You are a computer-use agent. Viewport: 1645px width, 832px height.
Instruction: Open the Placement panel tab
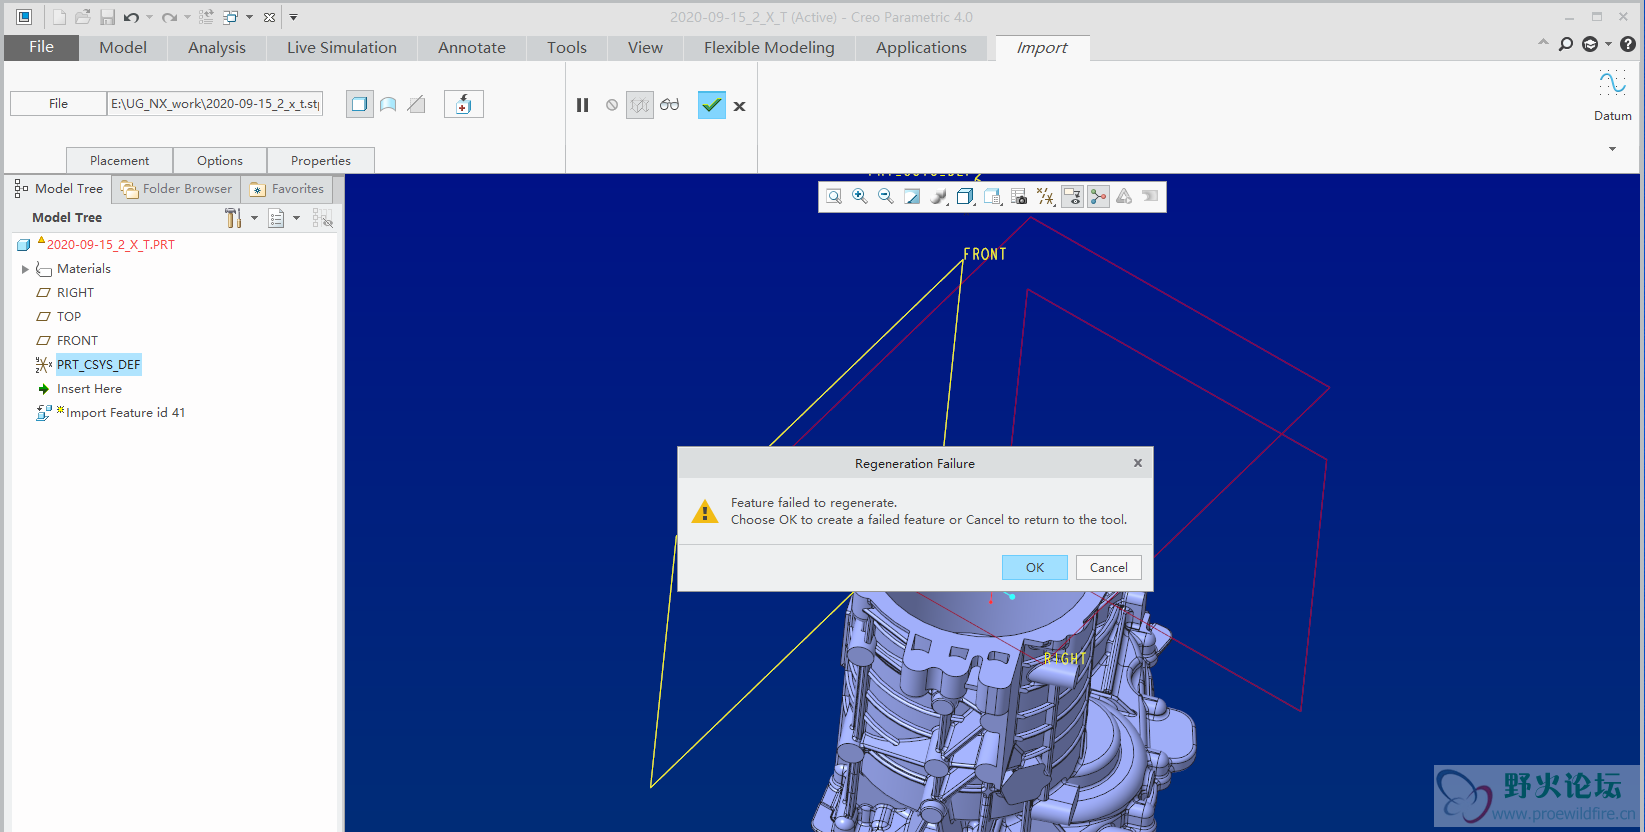tap(119, 161)
